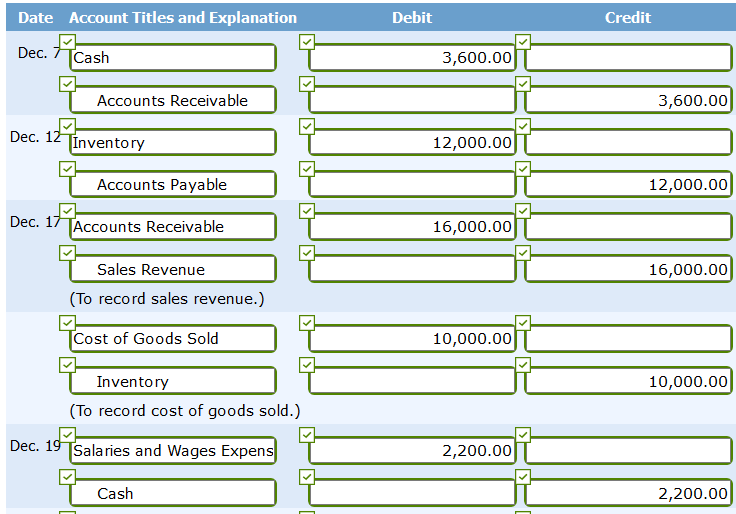This screenshot has width=736, height=514.
Task: Click the checkmark icon above the Dec. 7 Cash field
Action: pyautogui.click(x=68, y=42)
